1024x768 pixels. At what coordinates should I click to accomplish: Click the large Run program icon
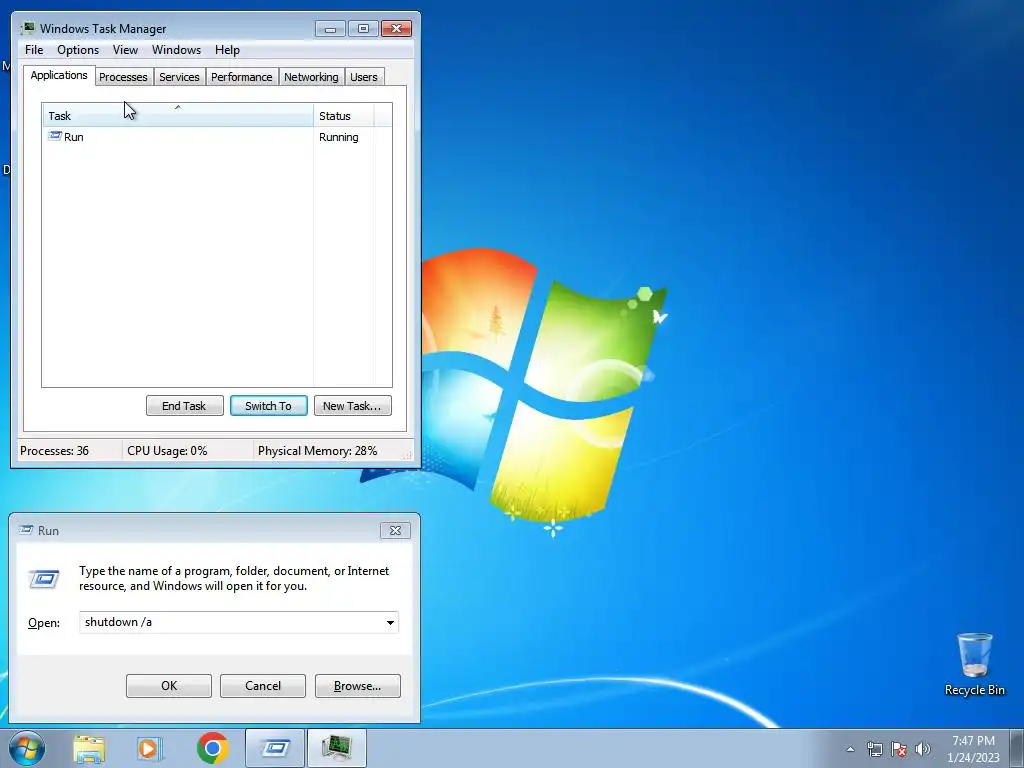[x=44, y=579]
